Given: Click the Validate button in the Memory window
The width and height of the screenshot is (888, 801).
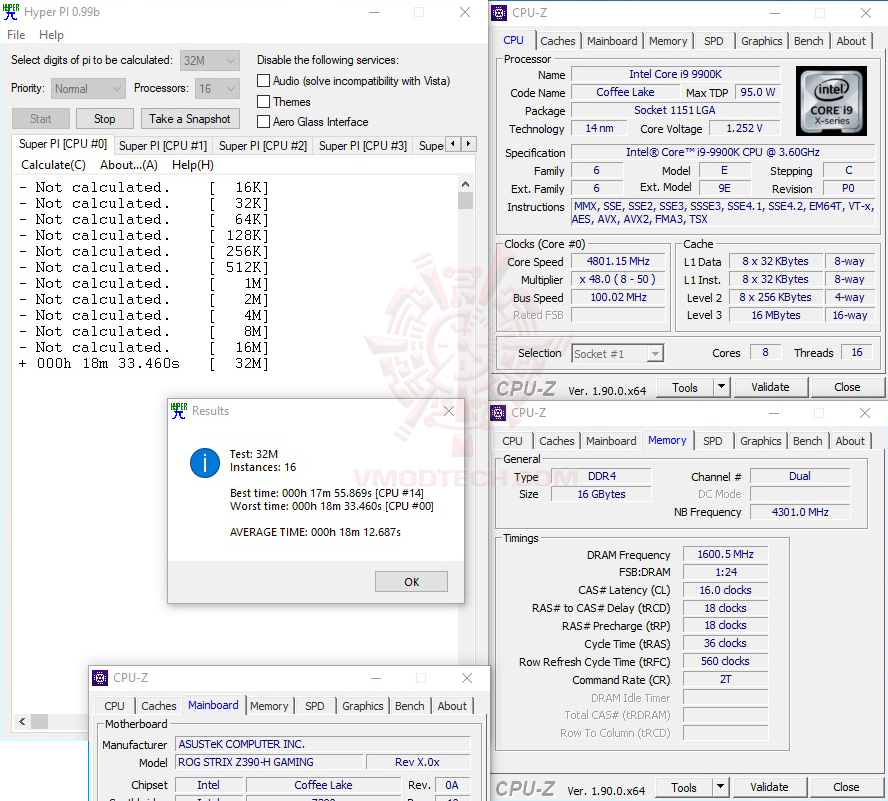Looking at the screenshot, I should click(769, 787).
